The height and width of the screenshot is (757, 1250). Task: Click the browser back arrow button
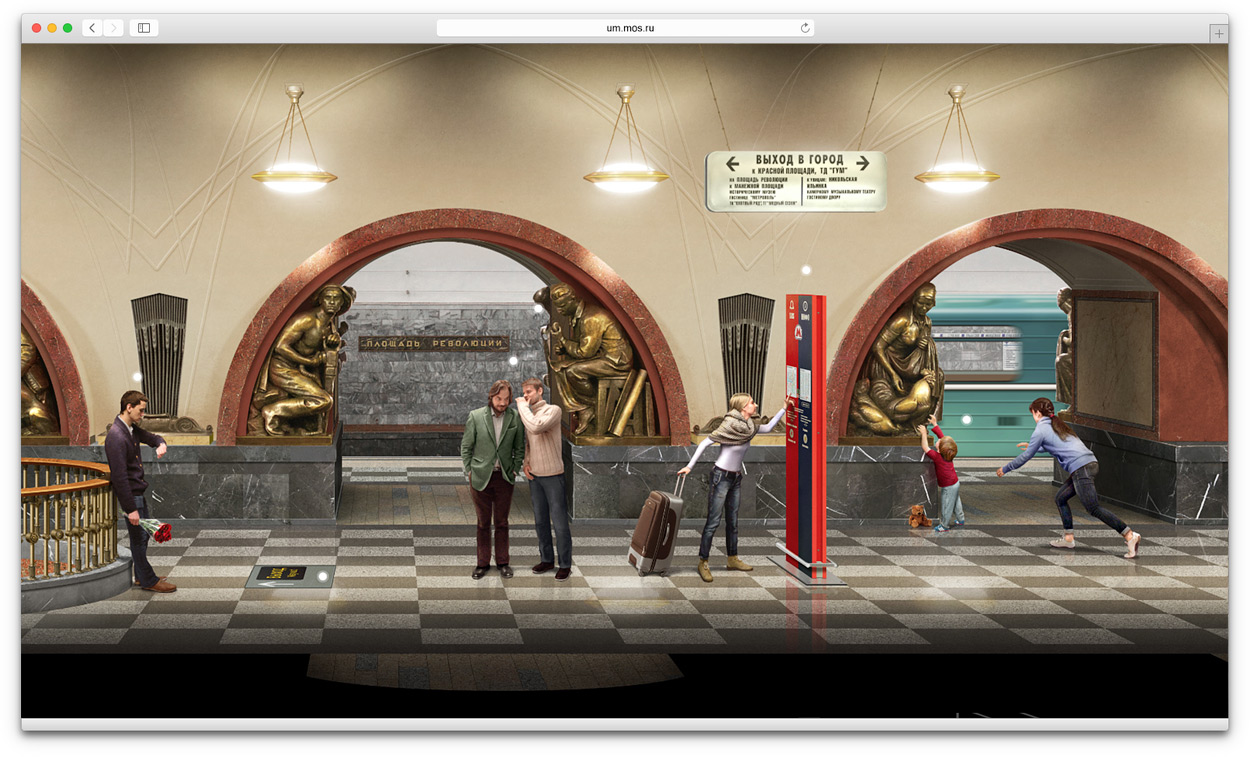coord(92,28)
